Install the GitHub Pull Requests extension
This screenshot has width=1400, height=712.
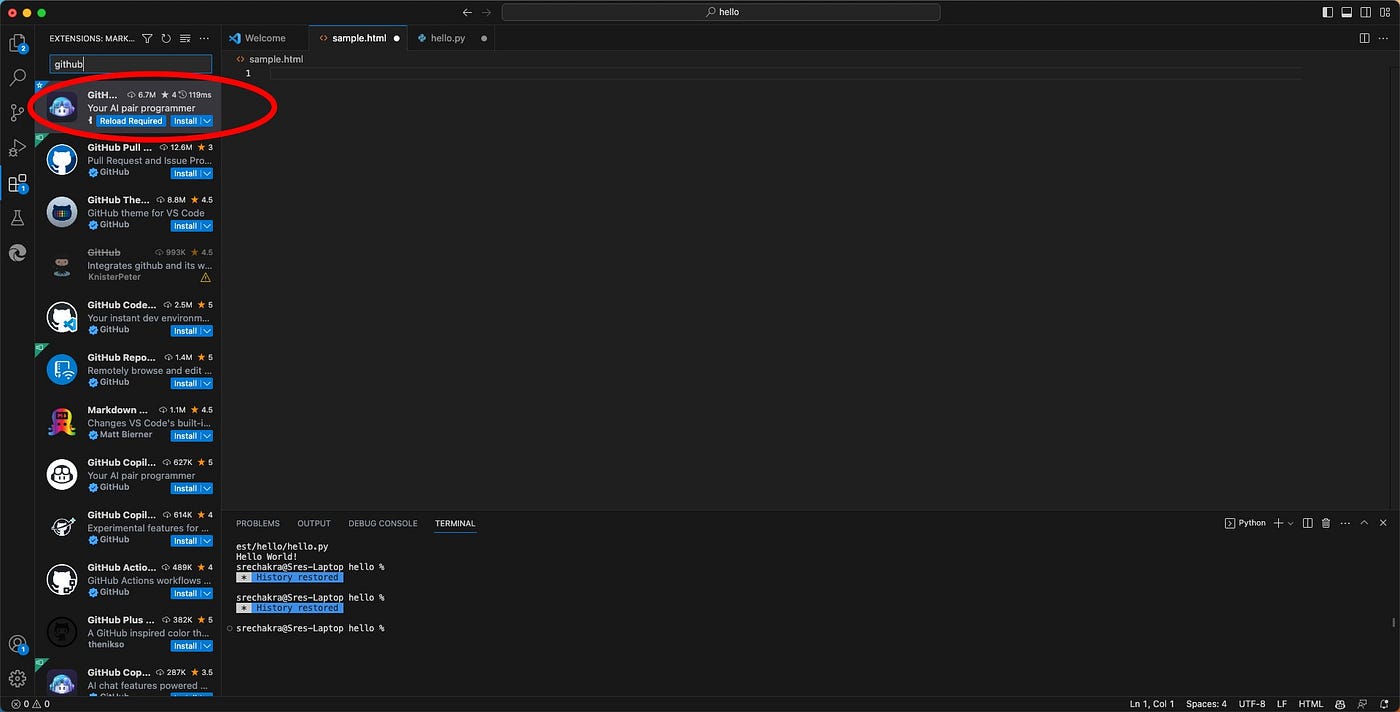(185, 173)
